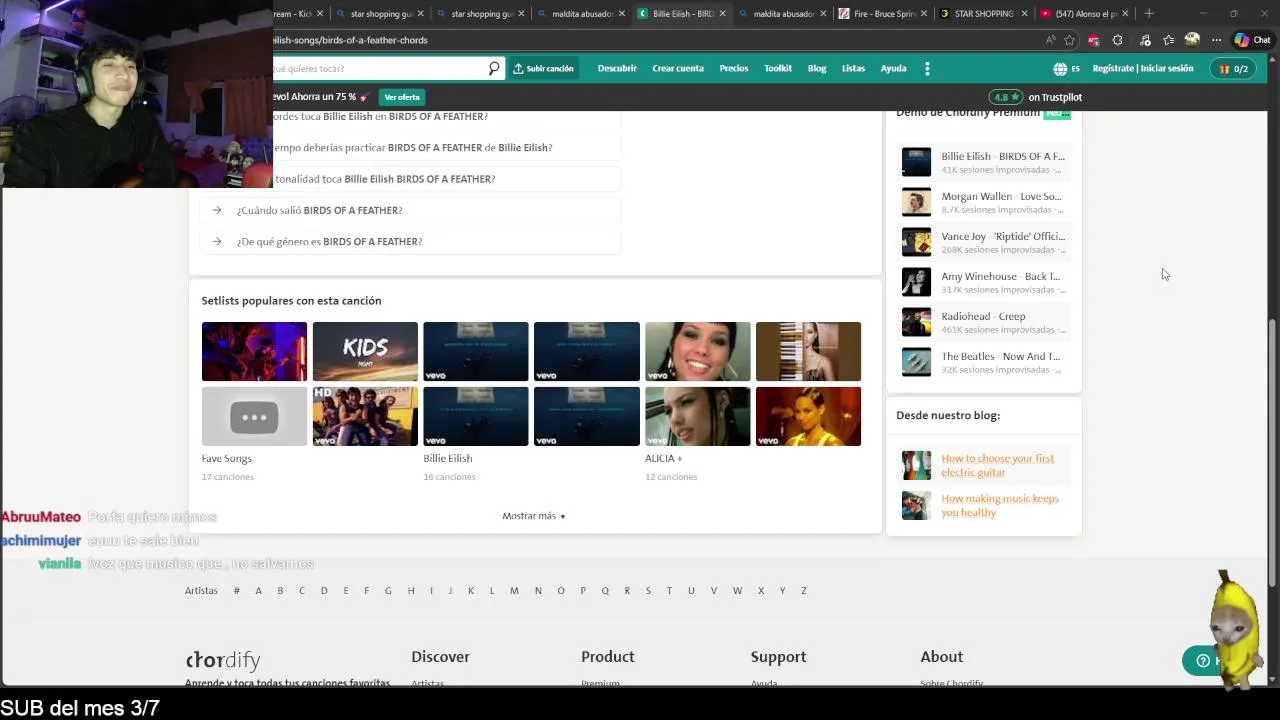Click the gift '0/2' counter button
The height and width of the screenshot is (720, 1280).
tap(1233, 69)
